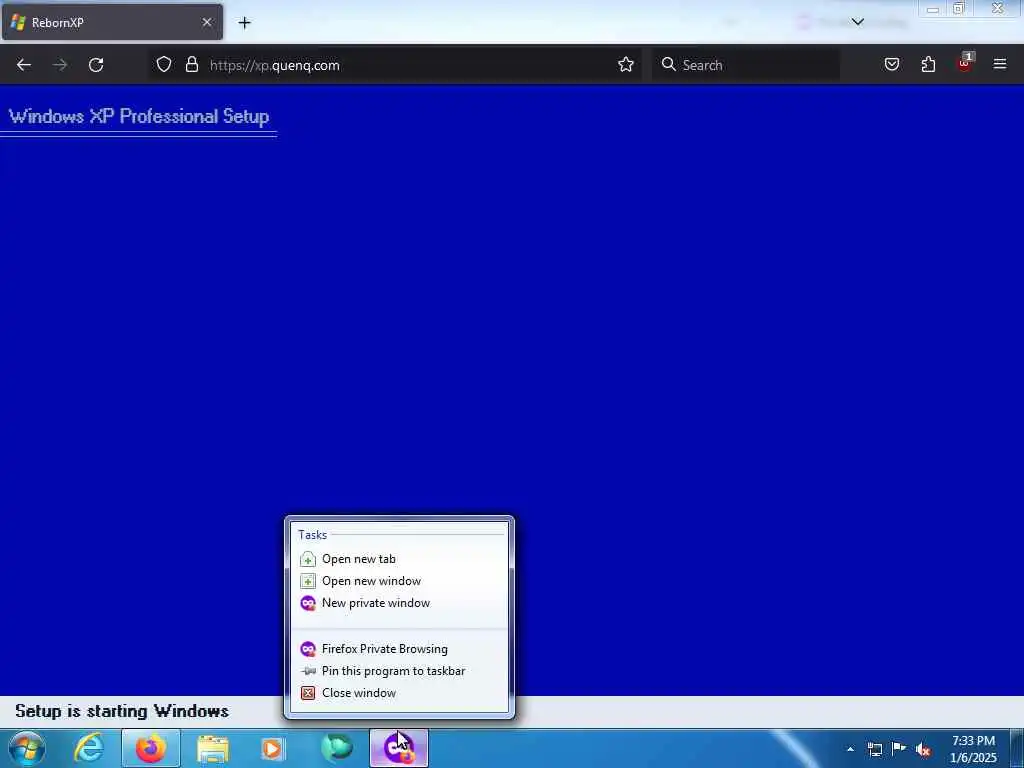Viewport: 1024px width, 768px height.
Task: Open a new tab with plus button
Action: point(244,23)
